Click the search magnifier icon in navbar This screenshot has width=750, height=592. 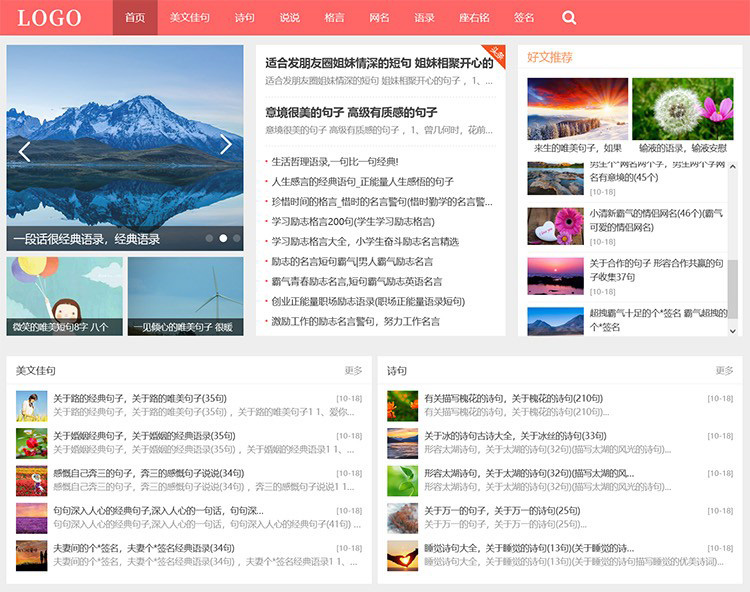coord(569,18)
